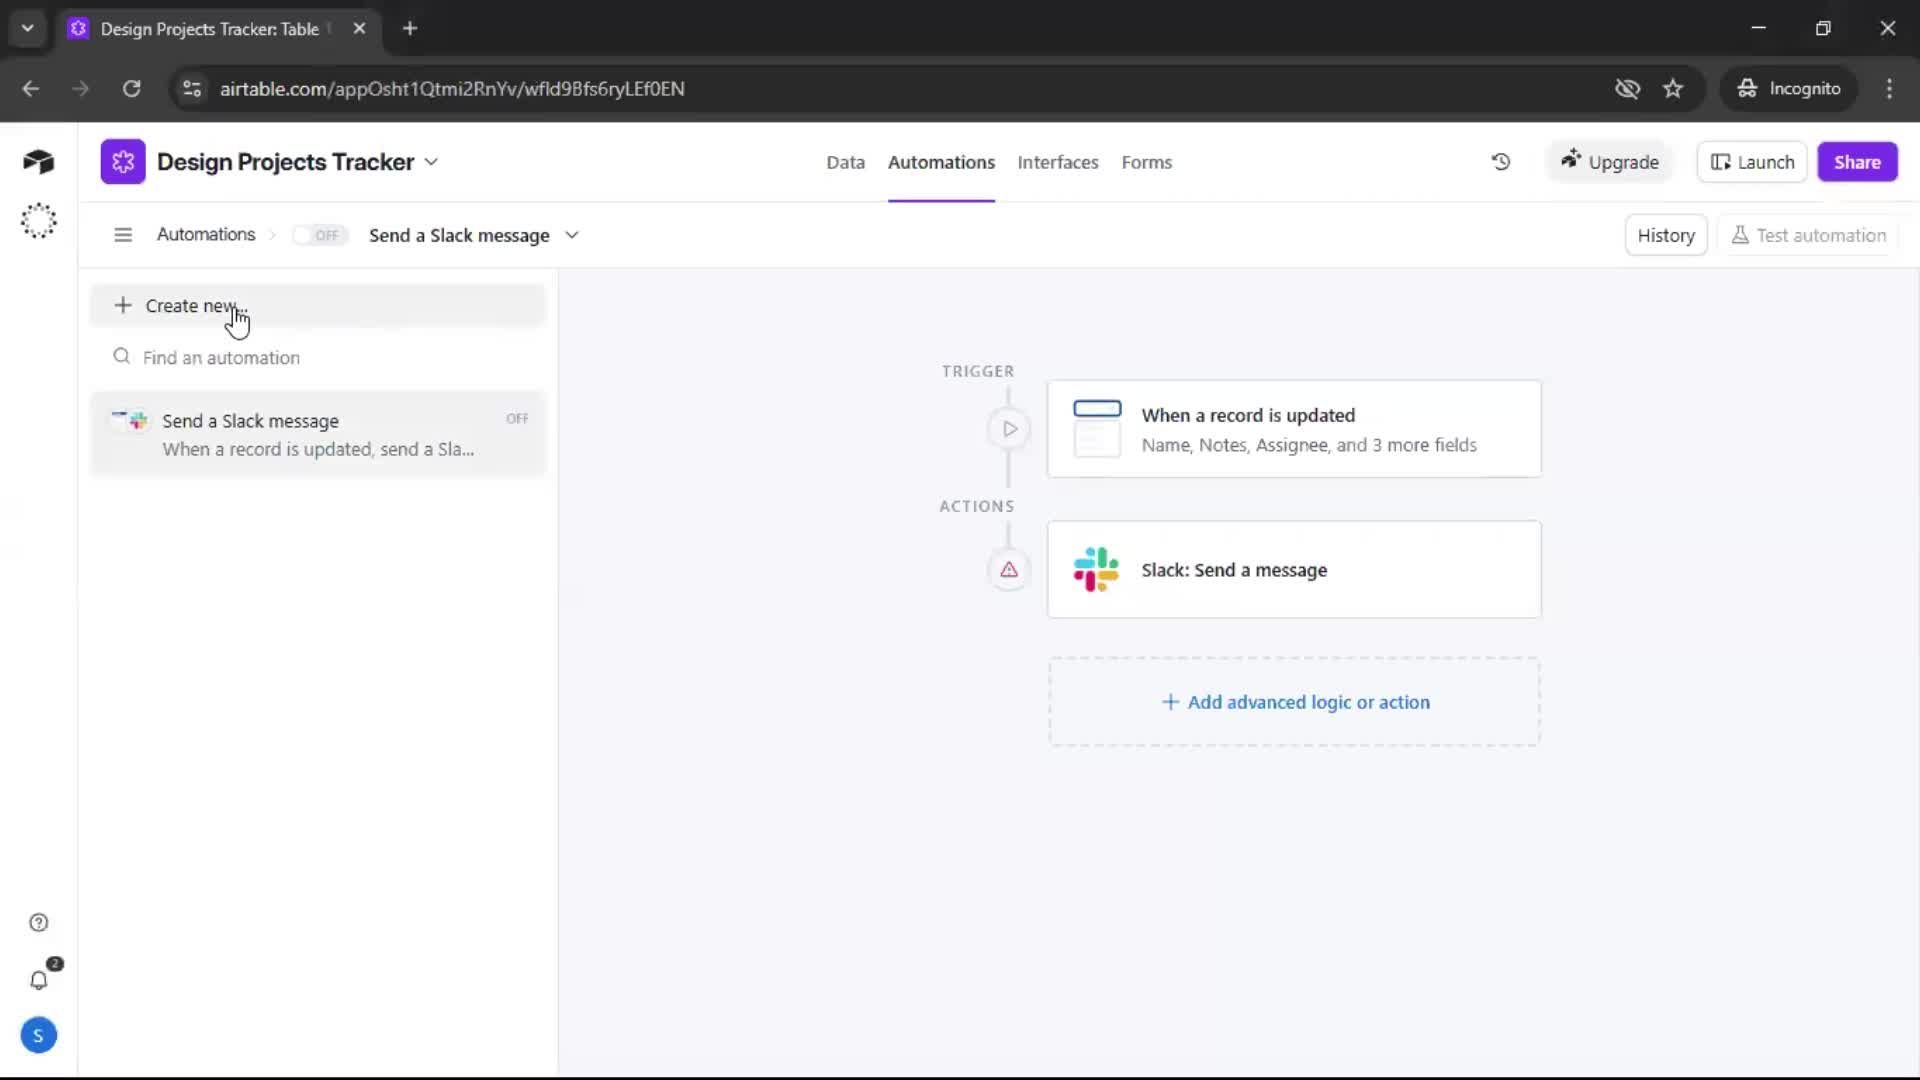Expand the Send a Slack message dropdown

[572, 235]
